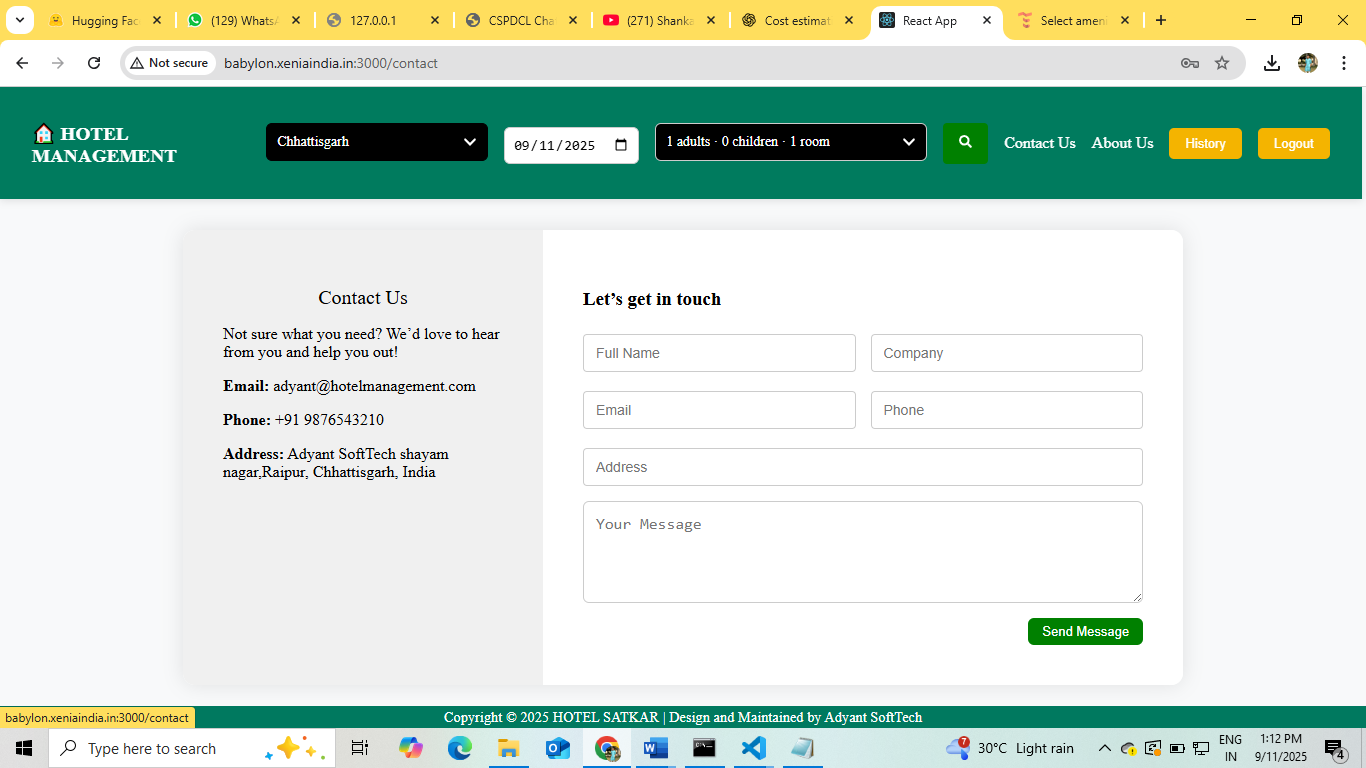Click the Send Message button

[x=1085, y=631]
